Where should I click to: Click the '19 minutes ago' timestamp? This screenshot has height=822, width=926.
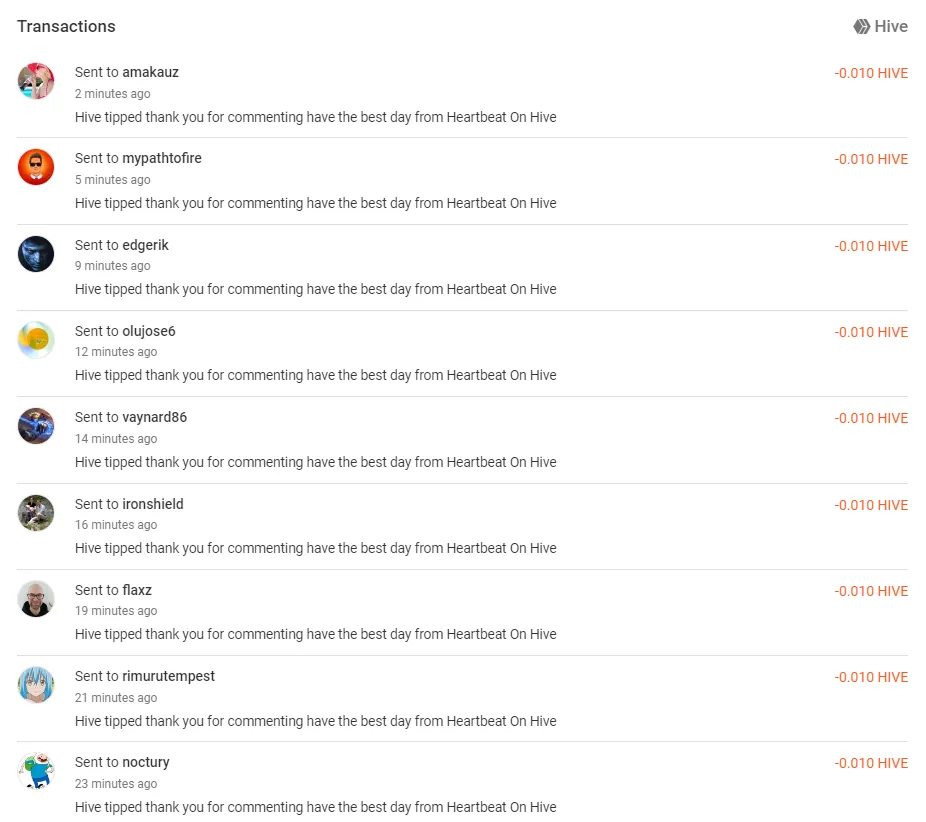click(x=116, y=611)
